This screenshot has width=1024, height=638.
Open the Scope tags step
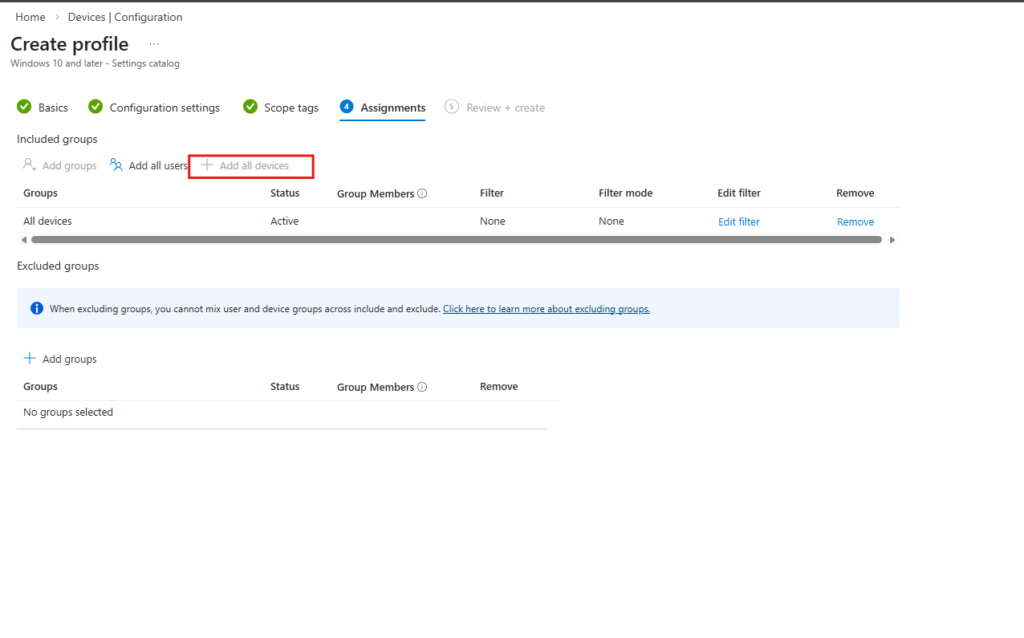(x=291, y=108)
